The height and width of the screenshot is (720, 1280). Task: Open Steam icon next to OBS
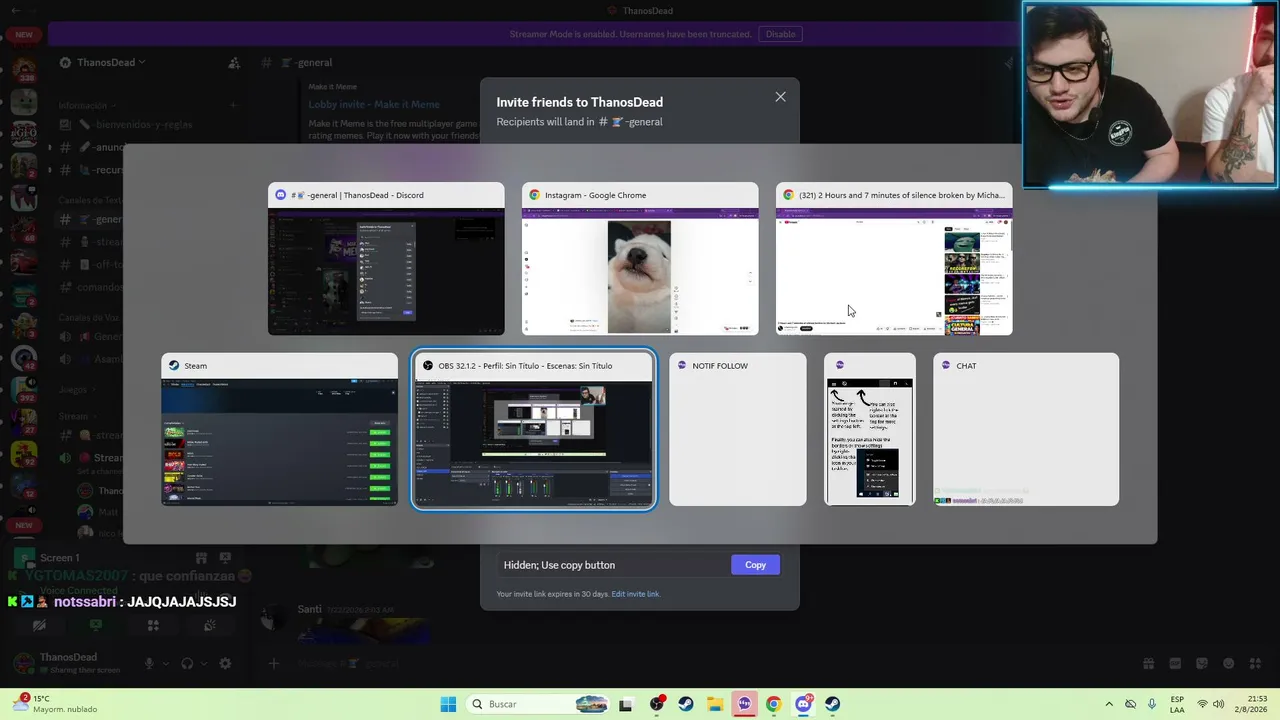tap(685, 704)
